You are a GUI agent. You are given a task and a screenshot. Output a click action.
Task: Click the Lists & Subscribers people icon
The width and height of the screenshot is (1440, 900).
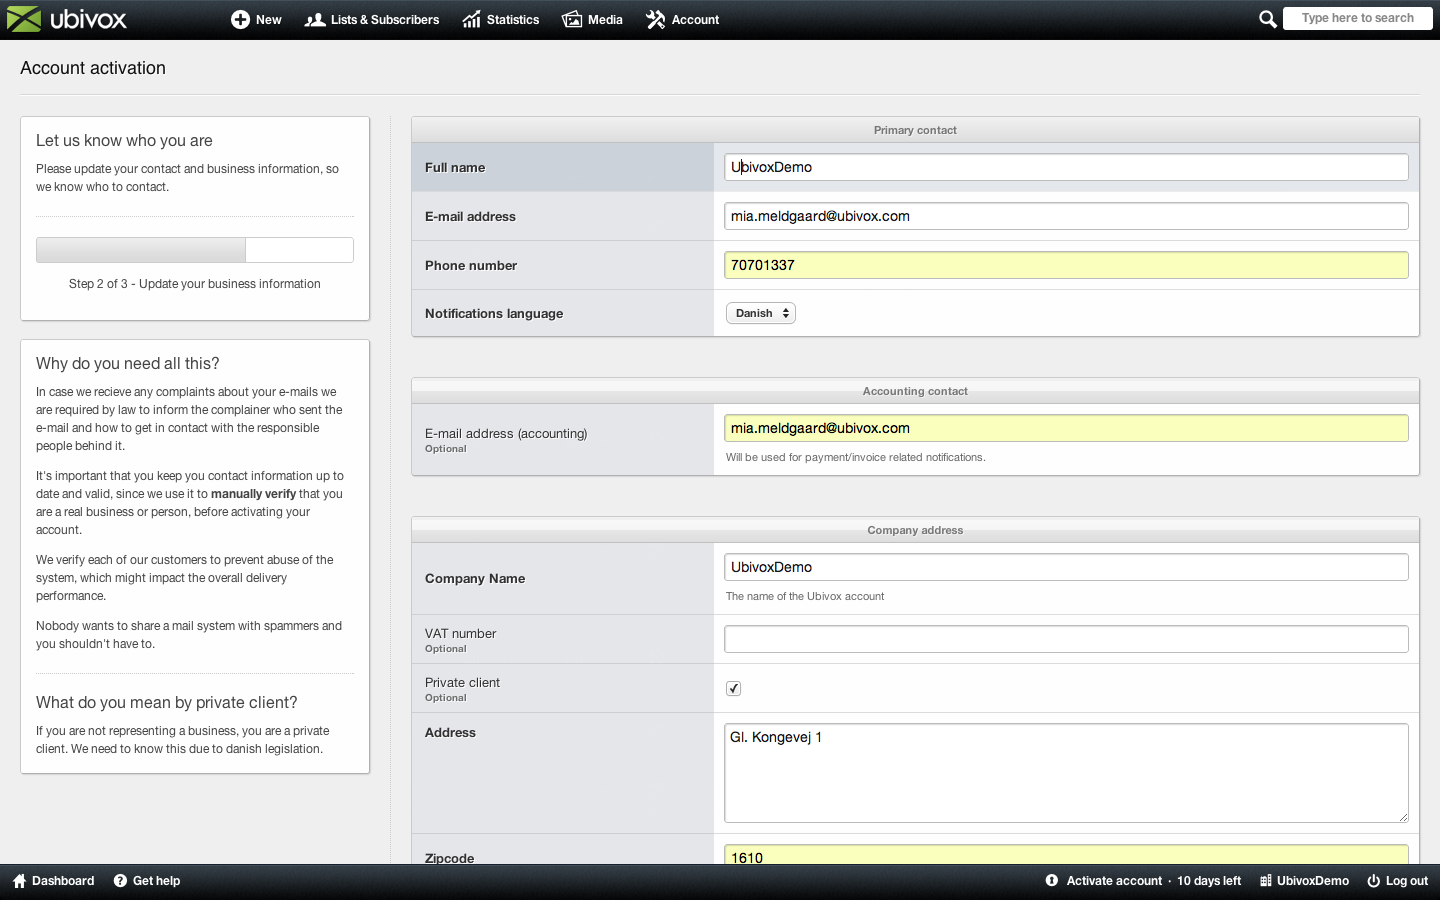(x=315, y=19)
